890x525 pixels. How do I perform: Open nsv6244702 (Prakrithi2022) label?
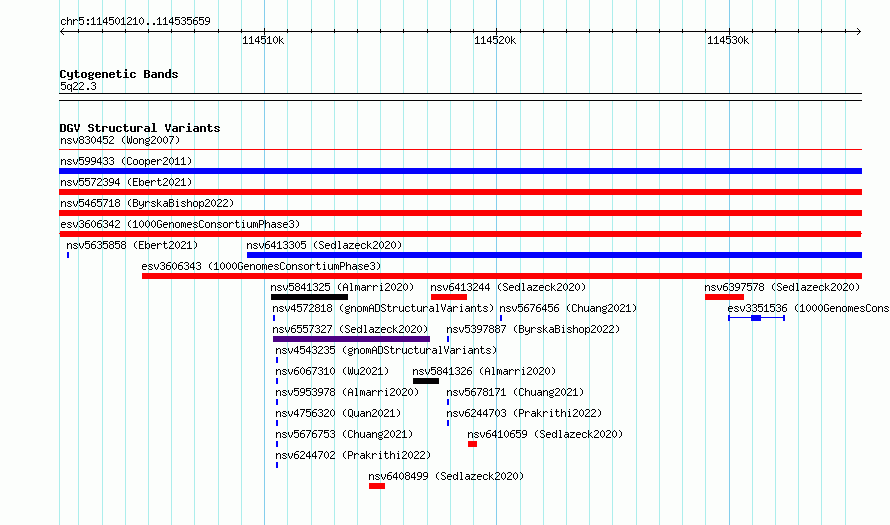pyautogui.click(x=353, y=455)
